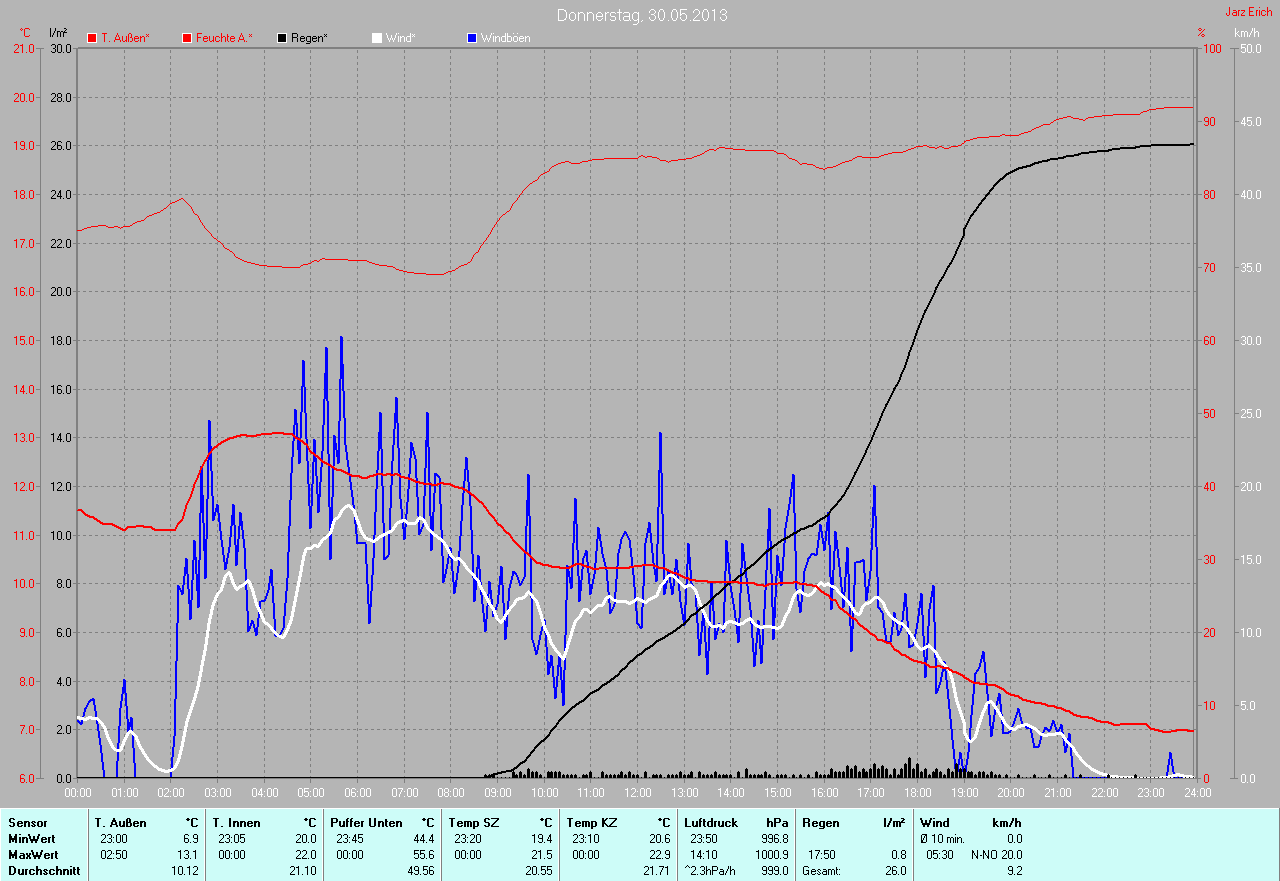
Task: Click the T. Außen max time '02:50'
Action: coord(114,855)
